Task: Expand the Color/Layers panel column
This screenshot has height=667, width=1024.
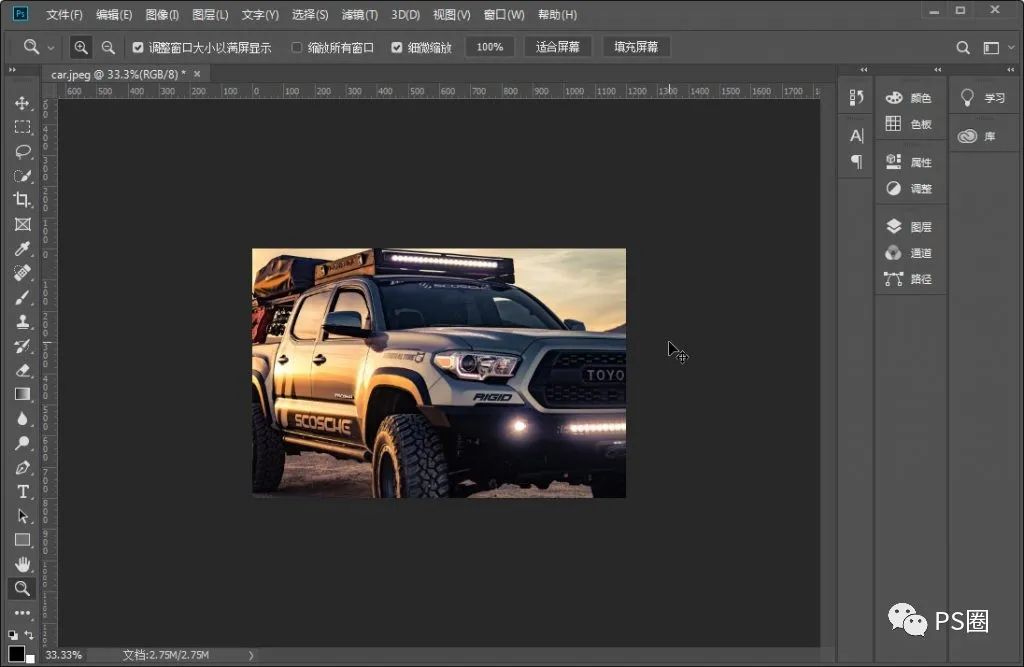Action: pyautogui.click(x=937, y=69)
